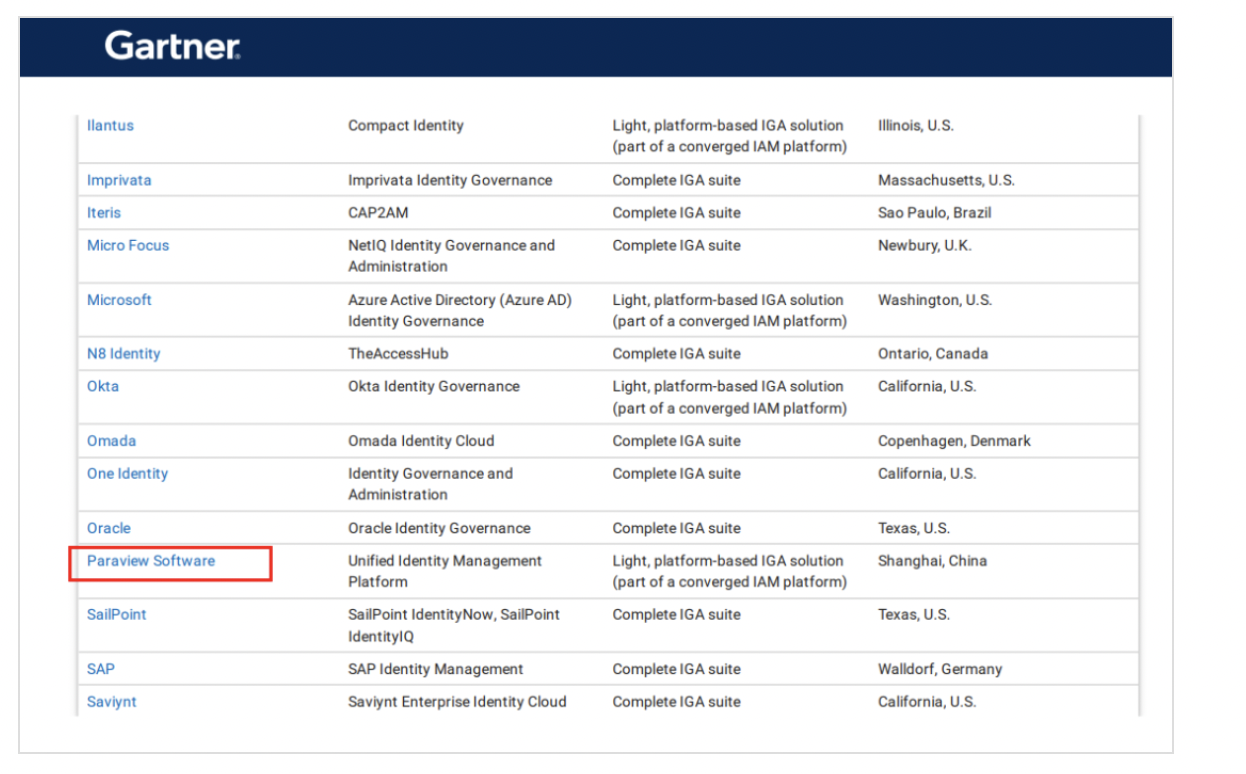Viewport: 1246px width, 774px height.
Task: Select Texas, U.S. in SailPoint row
Action: [914, 615]
